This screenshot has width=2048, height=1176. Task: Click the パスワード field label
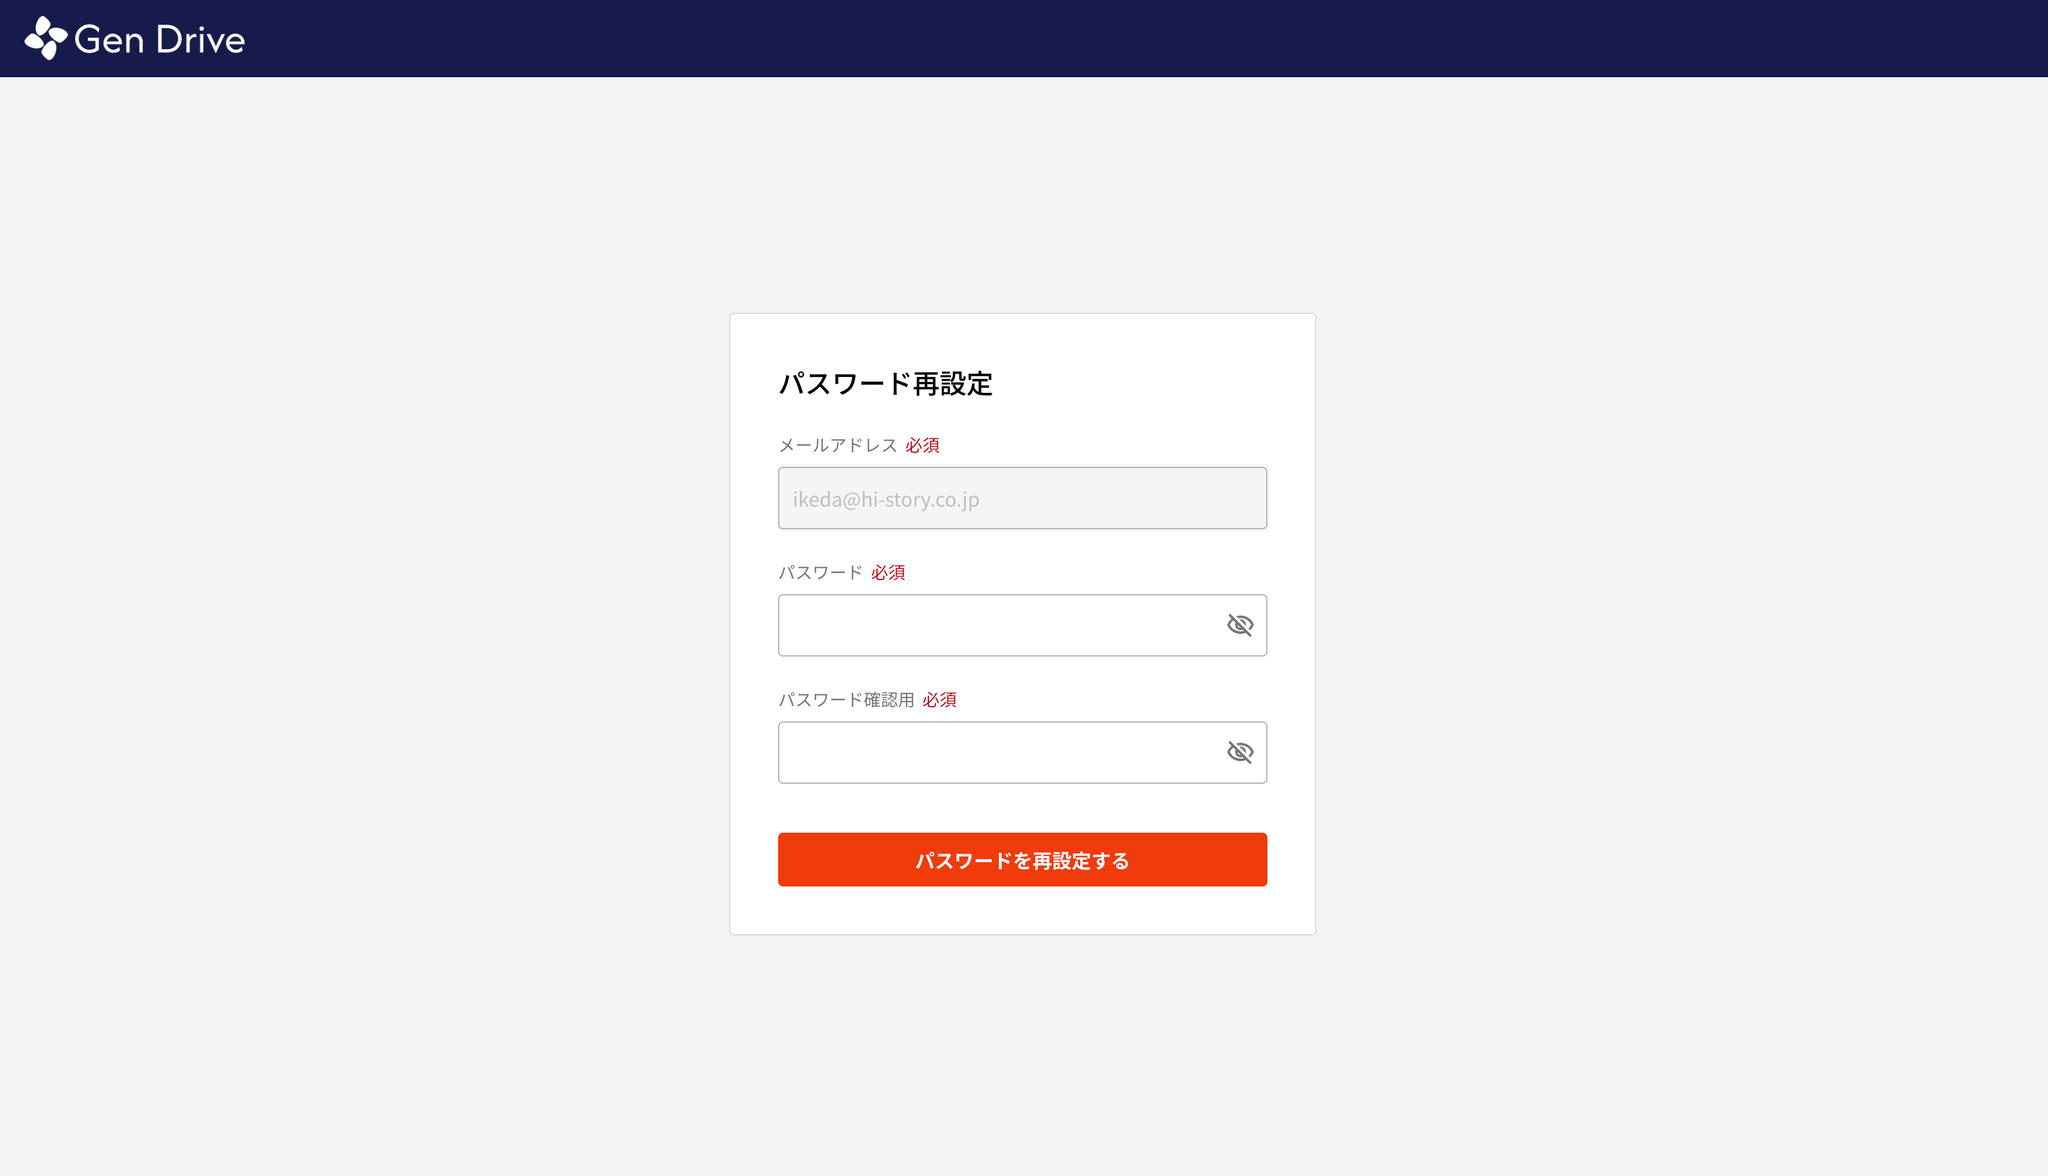(x=820, y=572)
